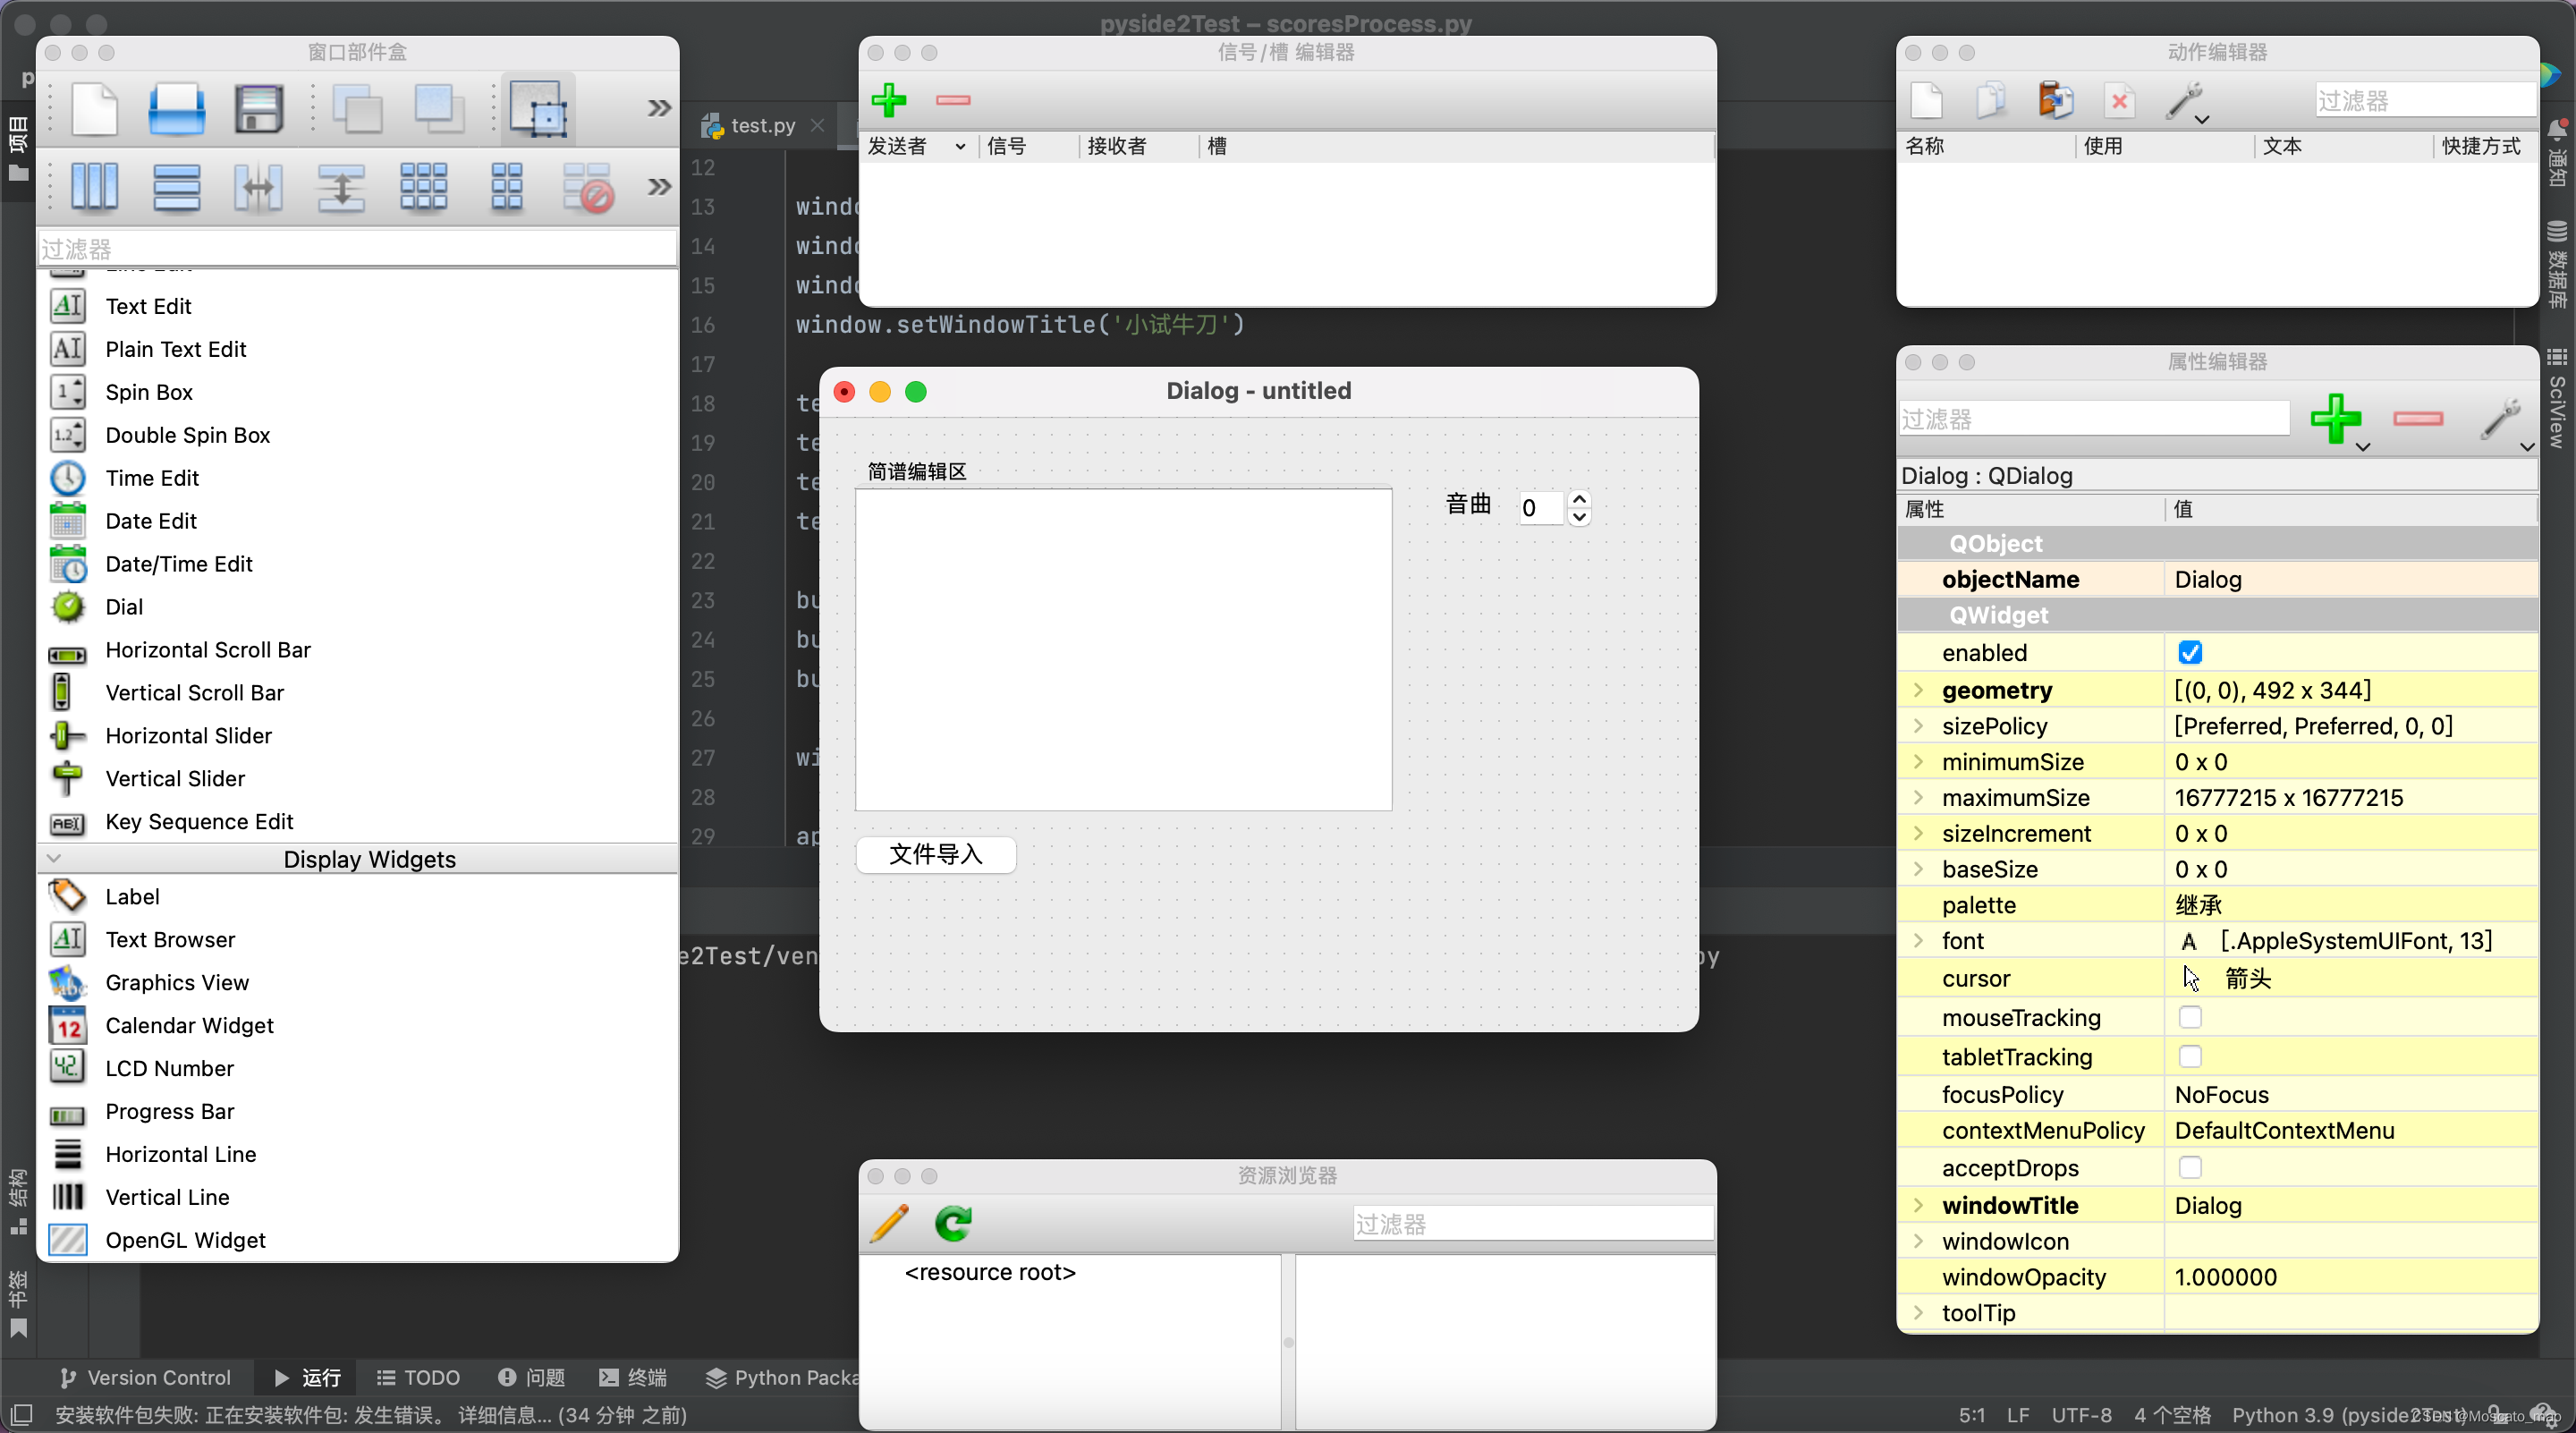Screen dimensions: 2576x1433
Task: Uncheck the enabled property checkbox
Action: coord(2191,651)
